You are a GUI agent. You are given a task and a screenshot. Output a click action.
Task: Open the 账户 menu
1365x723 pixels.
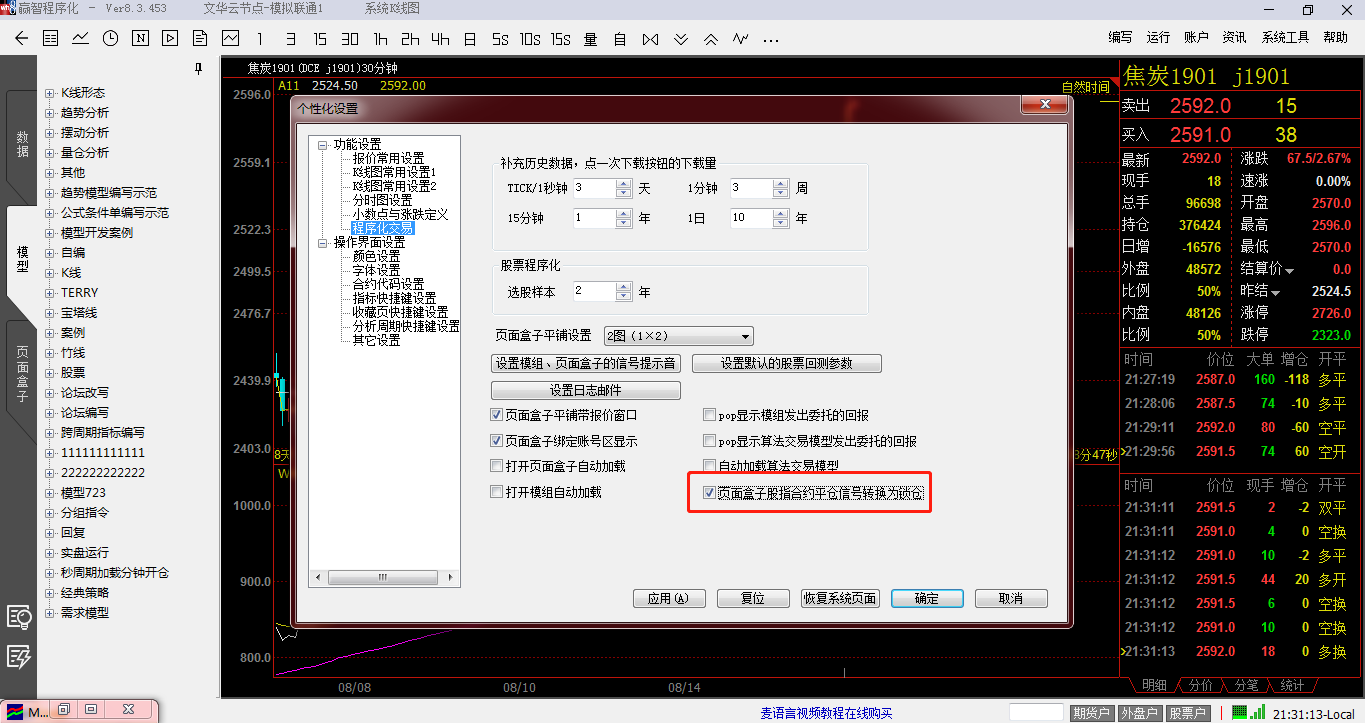(x=1197, y=38)
